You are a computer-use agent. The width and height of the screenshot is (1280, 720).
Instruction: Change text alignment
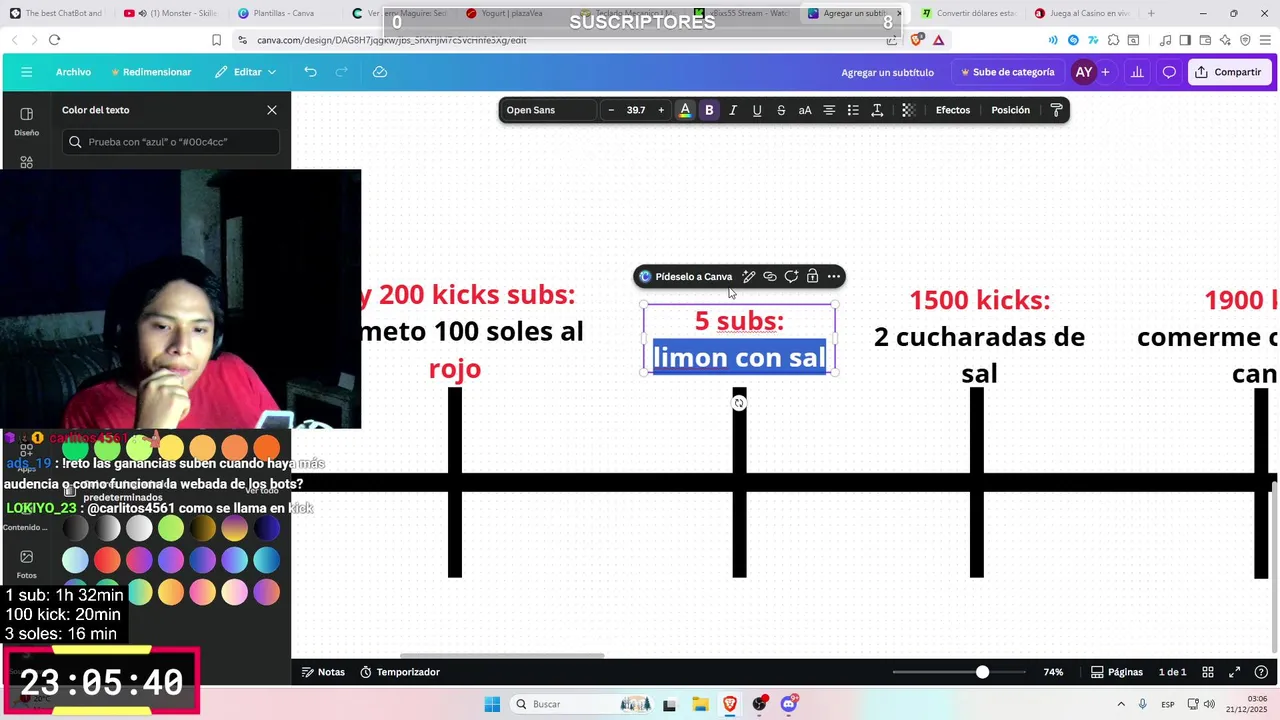point(829,110)
